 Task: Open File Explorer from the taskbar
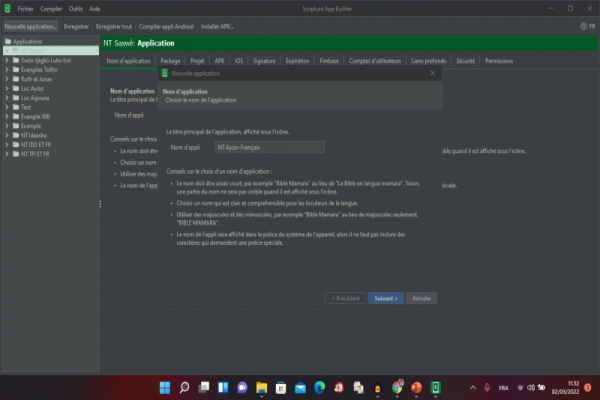[262, 387]
